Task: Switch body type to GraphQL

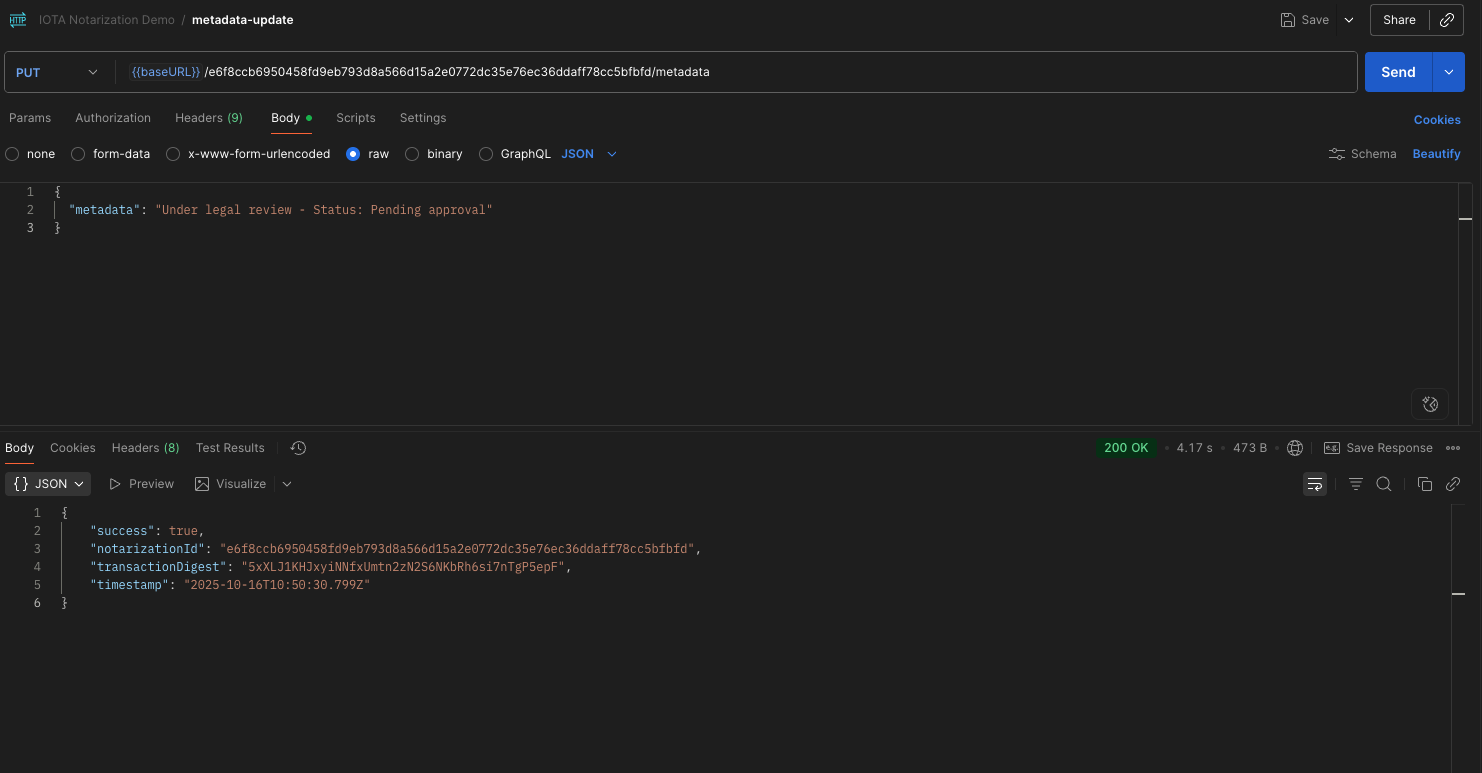Action: pyautogui.click(x=516, y=153)
